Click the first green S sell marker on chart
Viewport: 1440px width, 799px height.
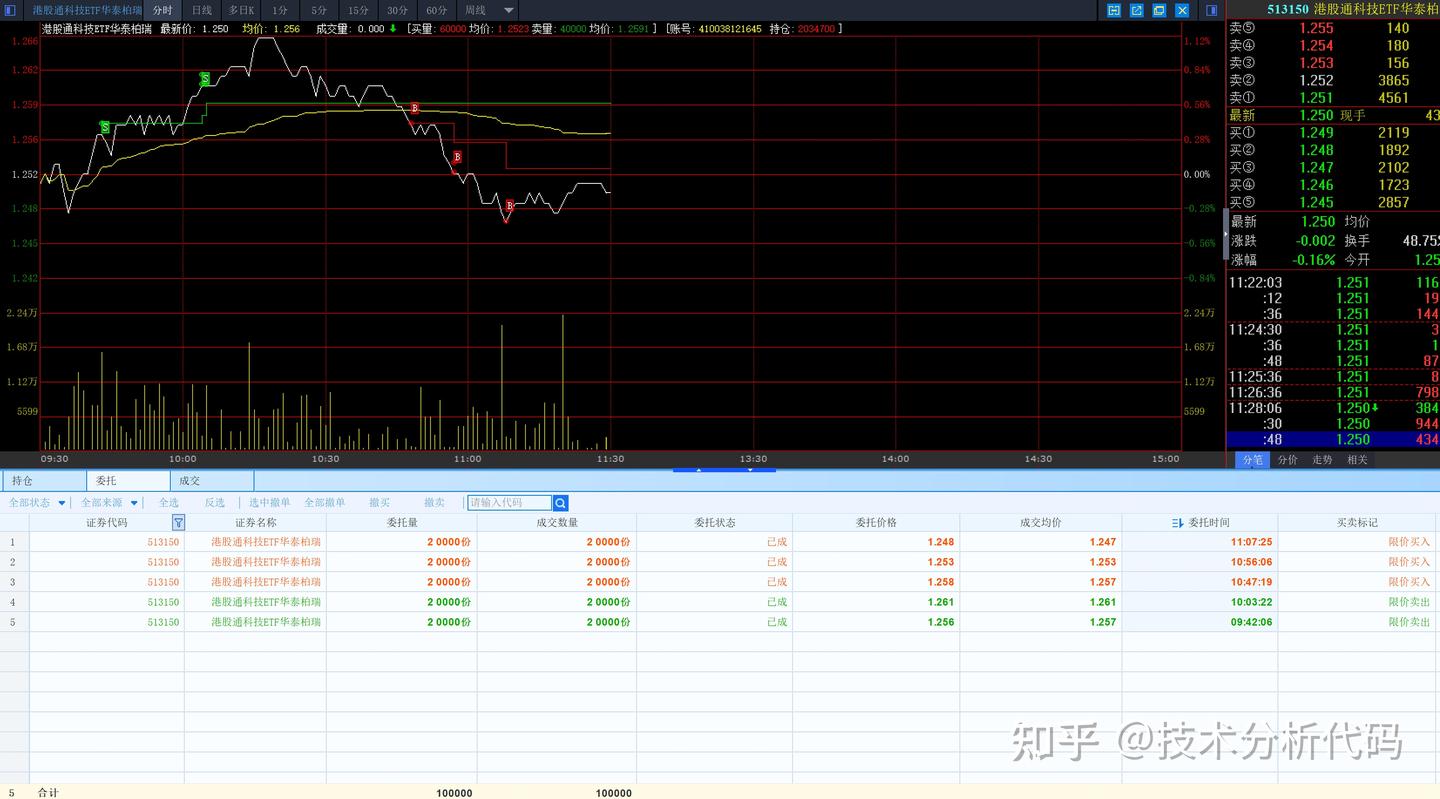coord(105,127)
